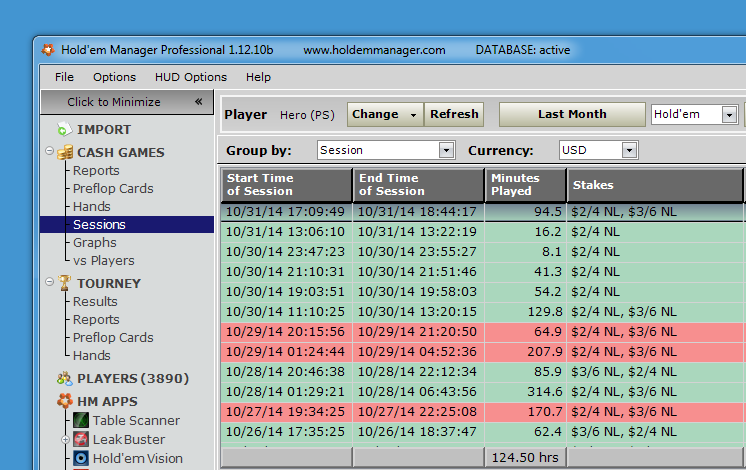Click the Players people icon
Screen dimensions: 746x470
(65, 378)
